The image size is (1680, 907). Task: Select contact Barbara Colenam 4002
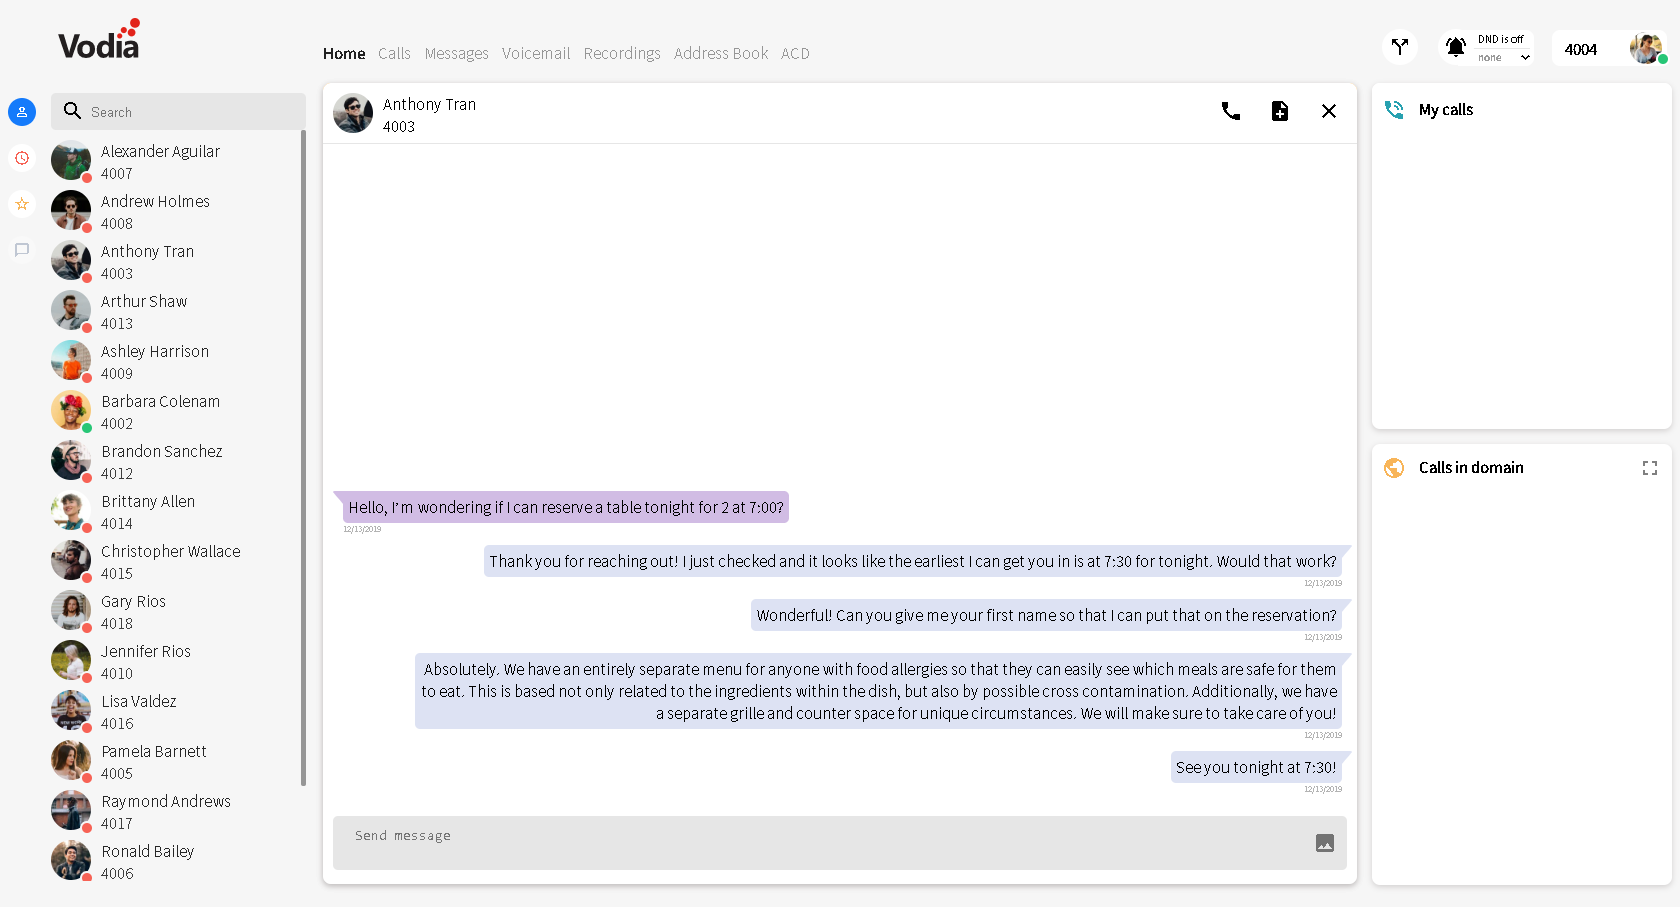[x=176, y=412]
